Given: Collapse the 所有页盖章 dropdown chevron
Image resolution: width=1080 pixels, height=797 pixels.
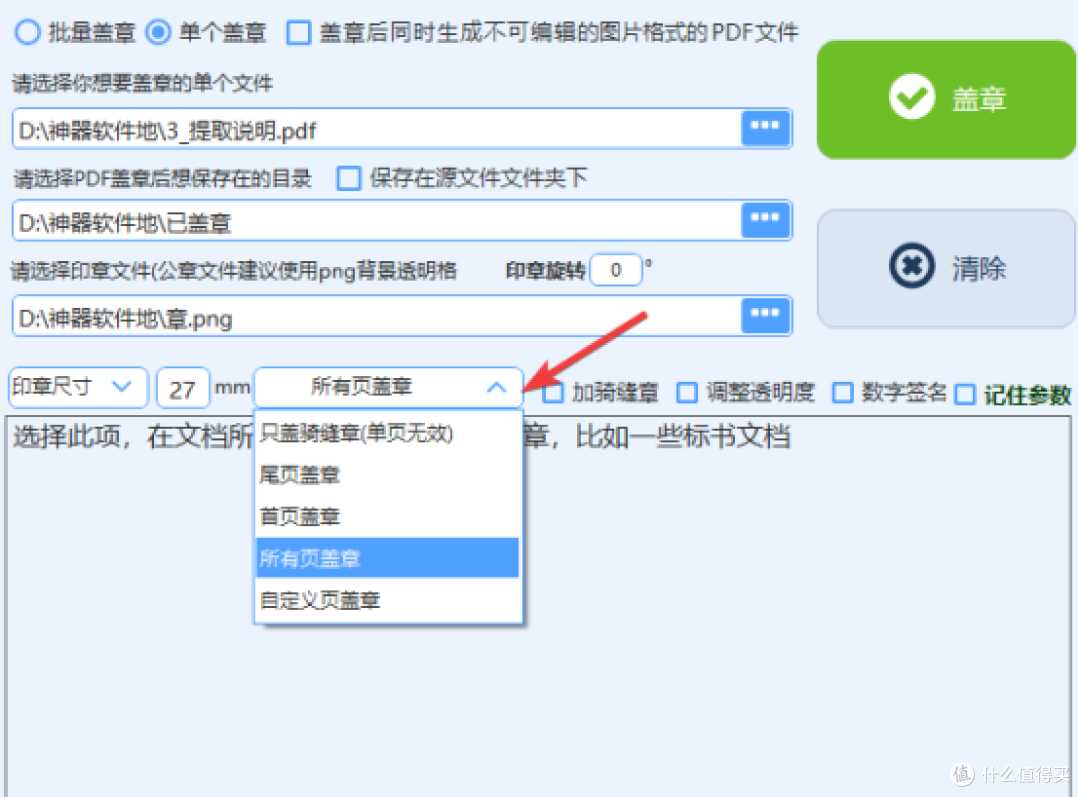Looking at the screenshot, I should pos(496,388).
